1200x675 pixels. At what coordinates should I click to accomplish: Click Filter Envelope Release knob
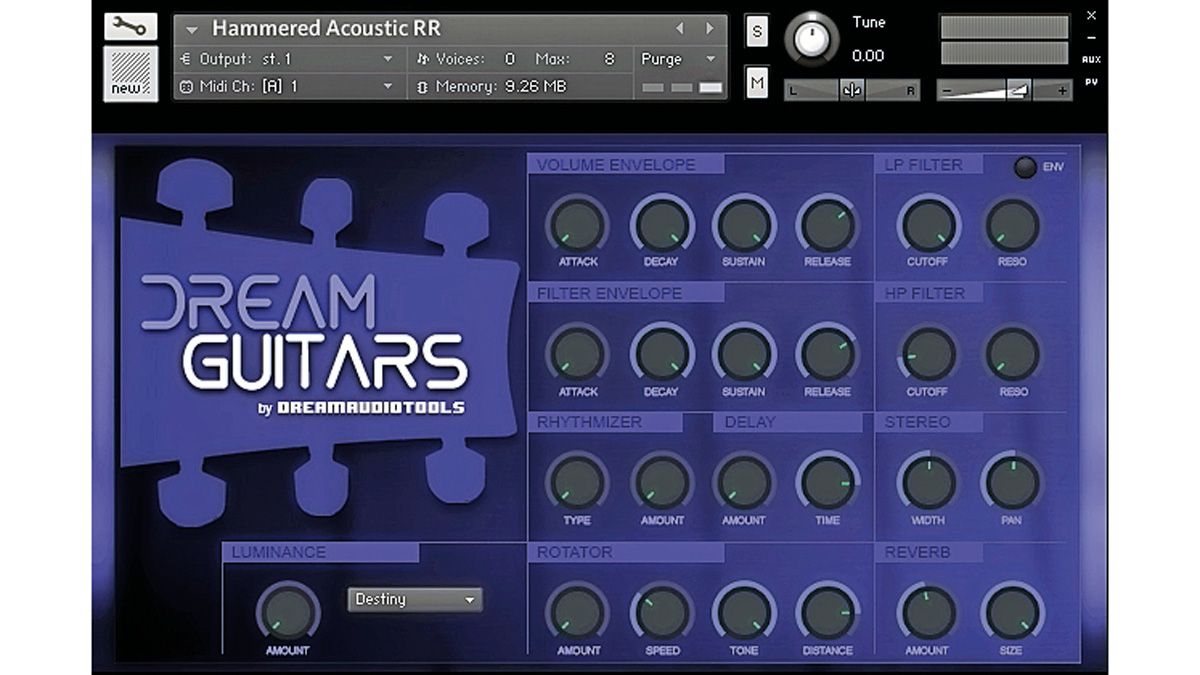click(x=828, y=353)
